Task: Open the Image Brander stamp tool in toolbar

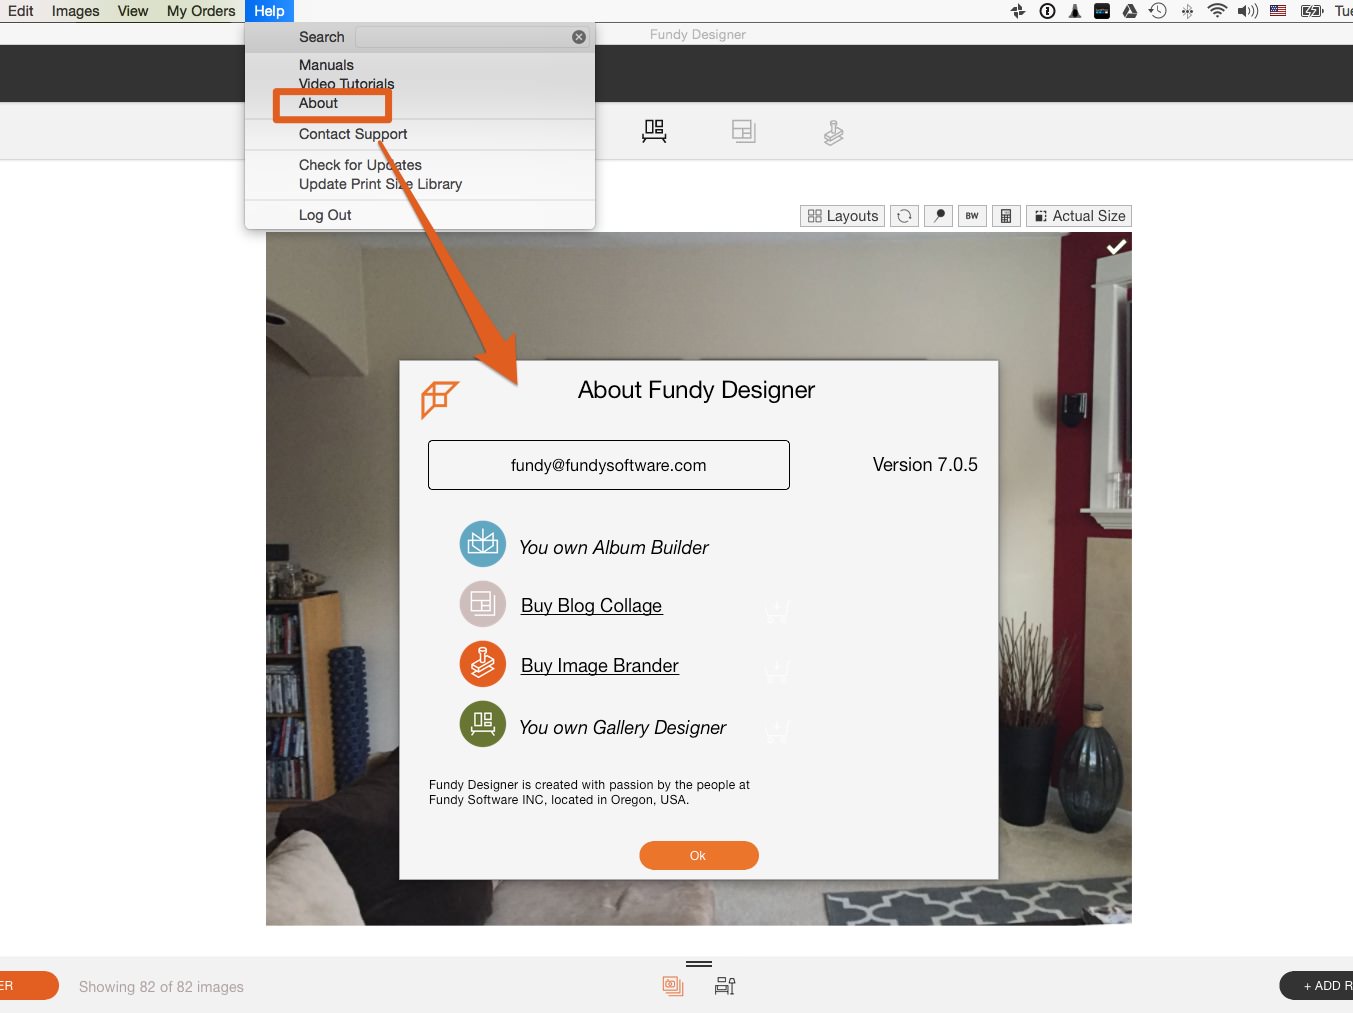Action: coord(833,132)
